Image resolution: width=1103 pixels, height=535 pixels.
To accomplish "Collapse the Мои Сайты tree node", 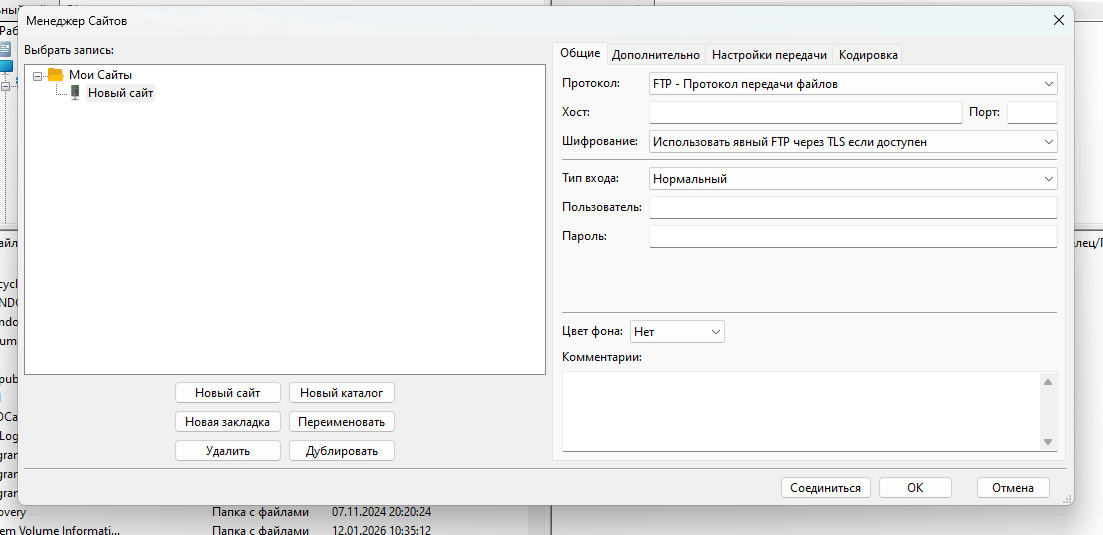I will pos(37,75).
